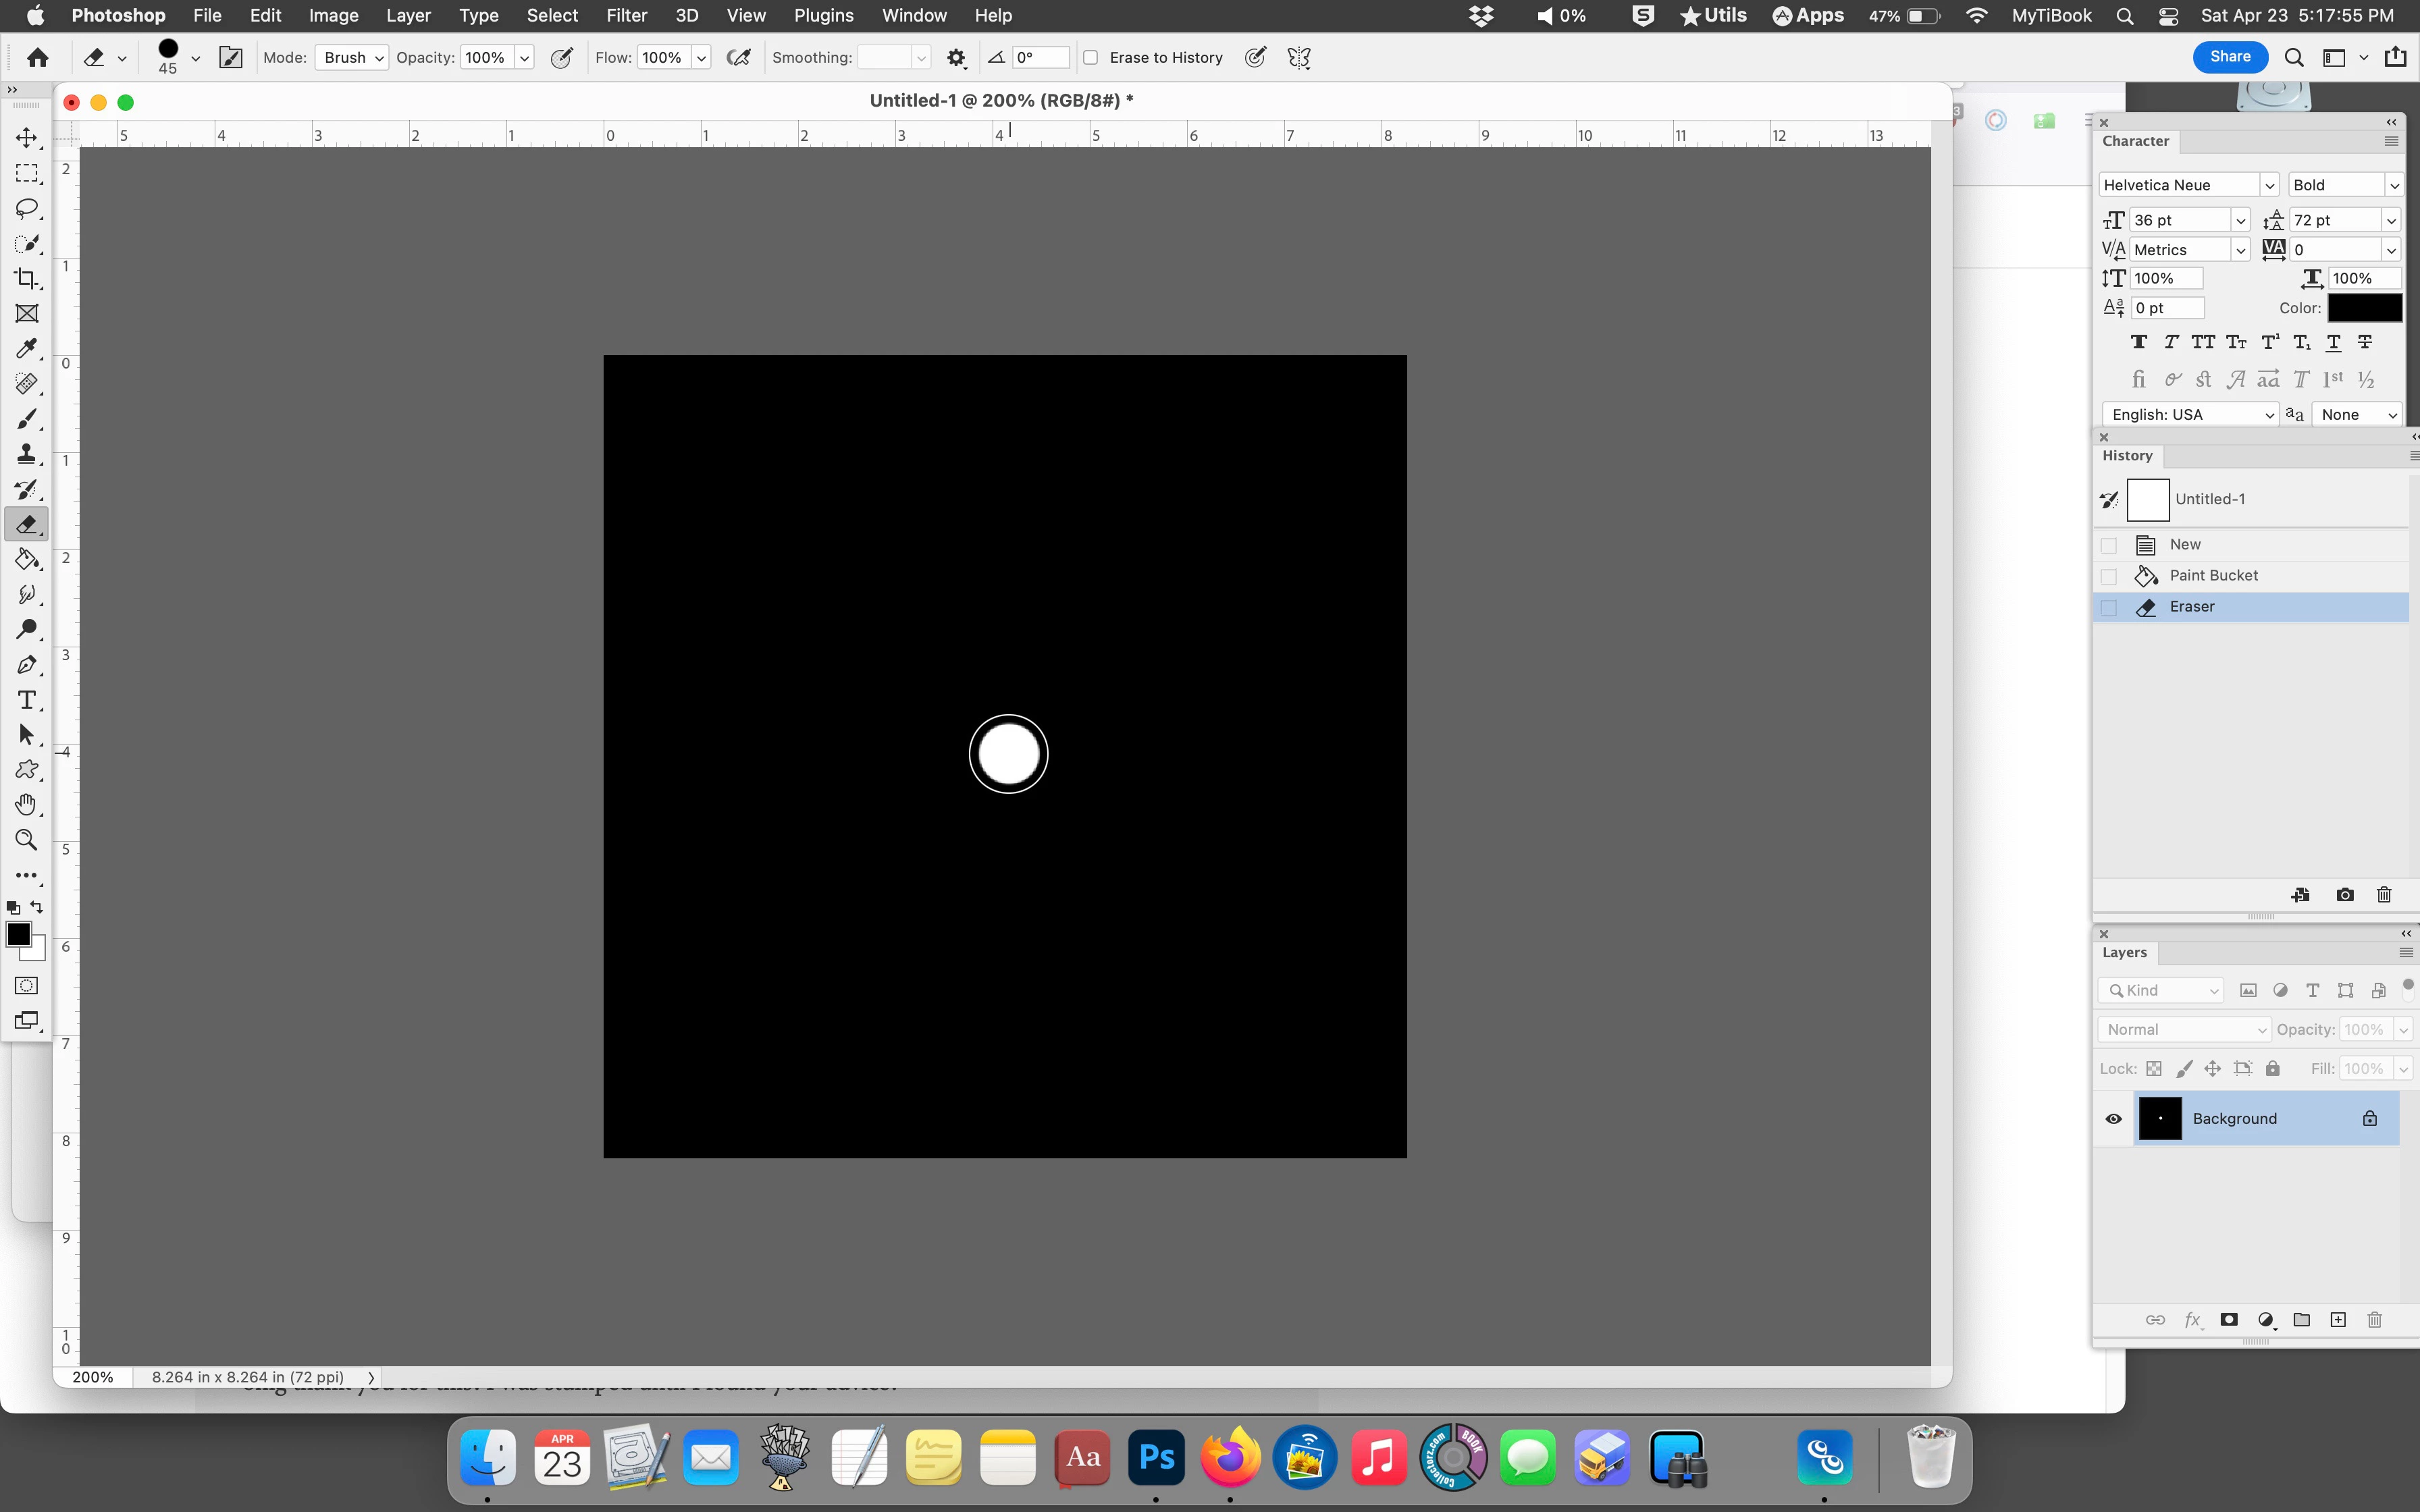
Task: Select the Lasso tool
Action: click(x=27, y=208)
